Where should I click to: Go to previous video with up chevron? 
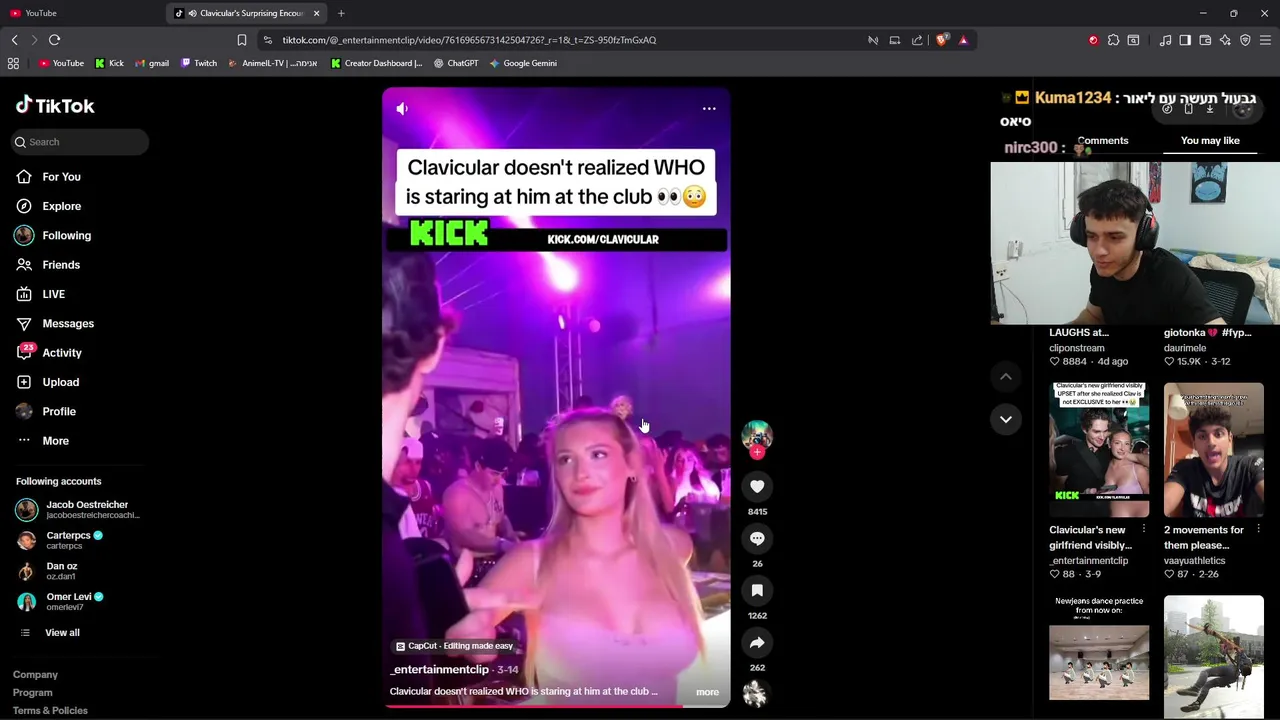coord(1006,376)
